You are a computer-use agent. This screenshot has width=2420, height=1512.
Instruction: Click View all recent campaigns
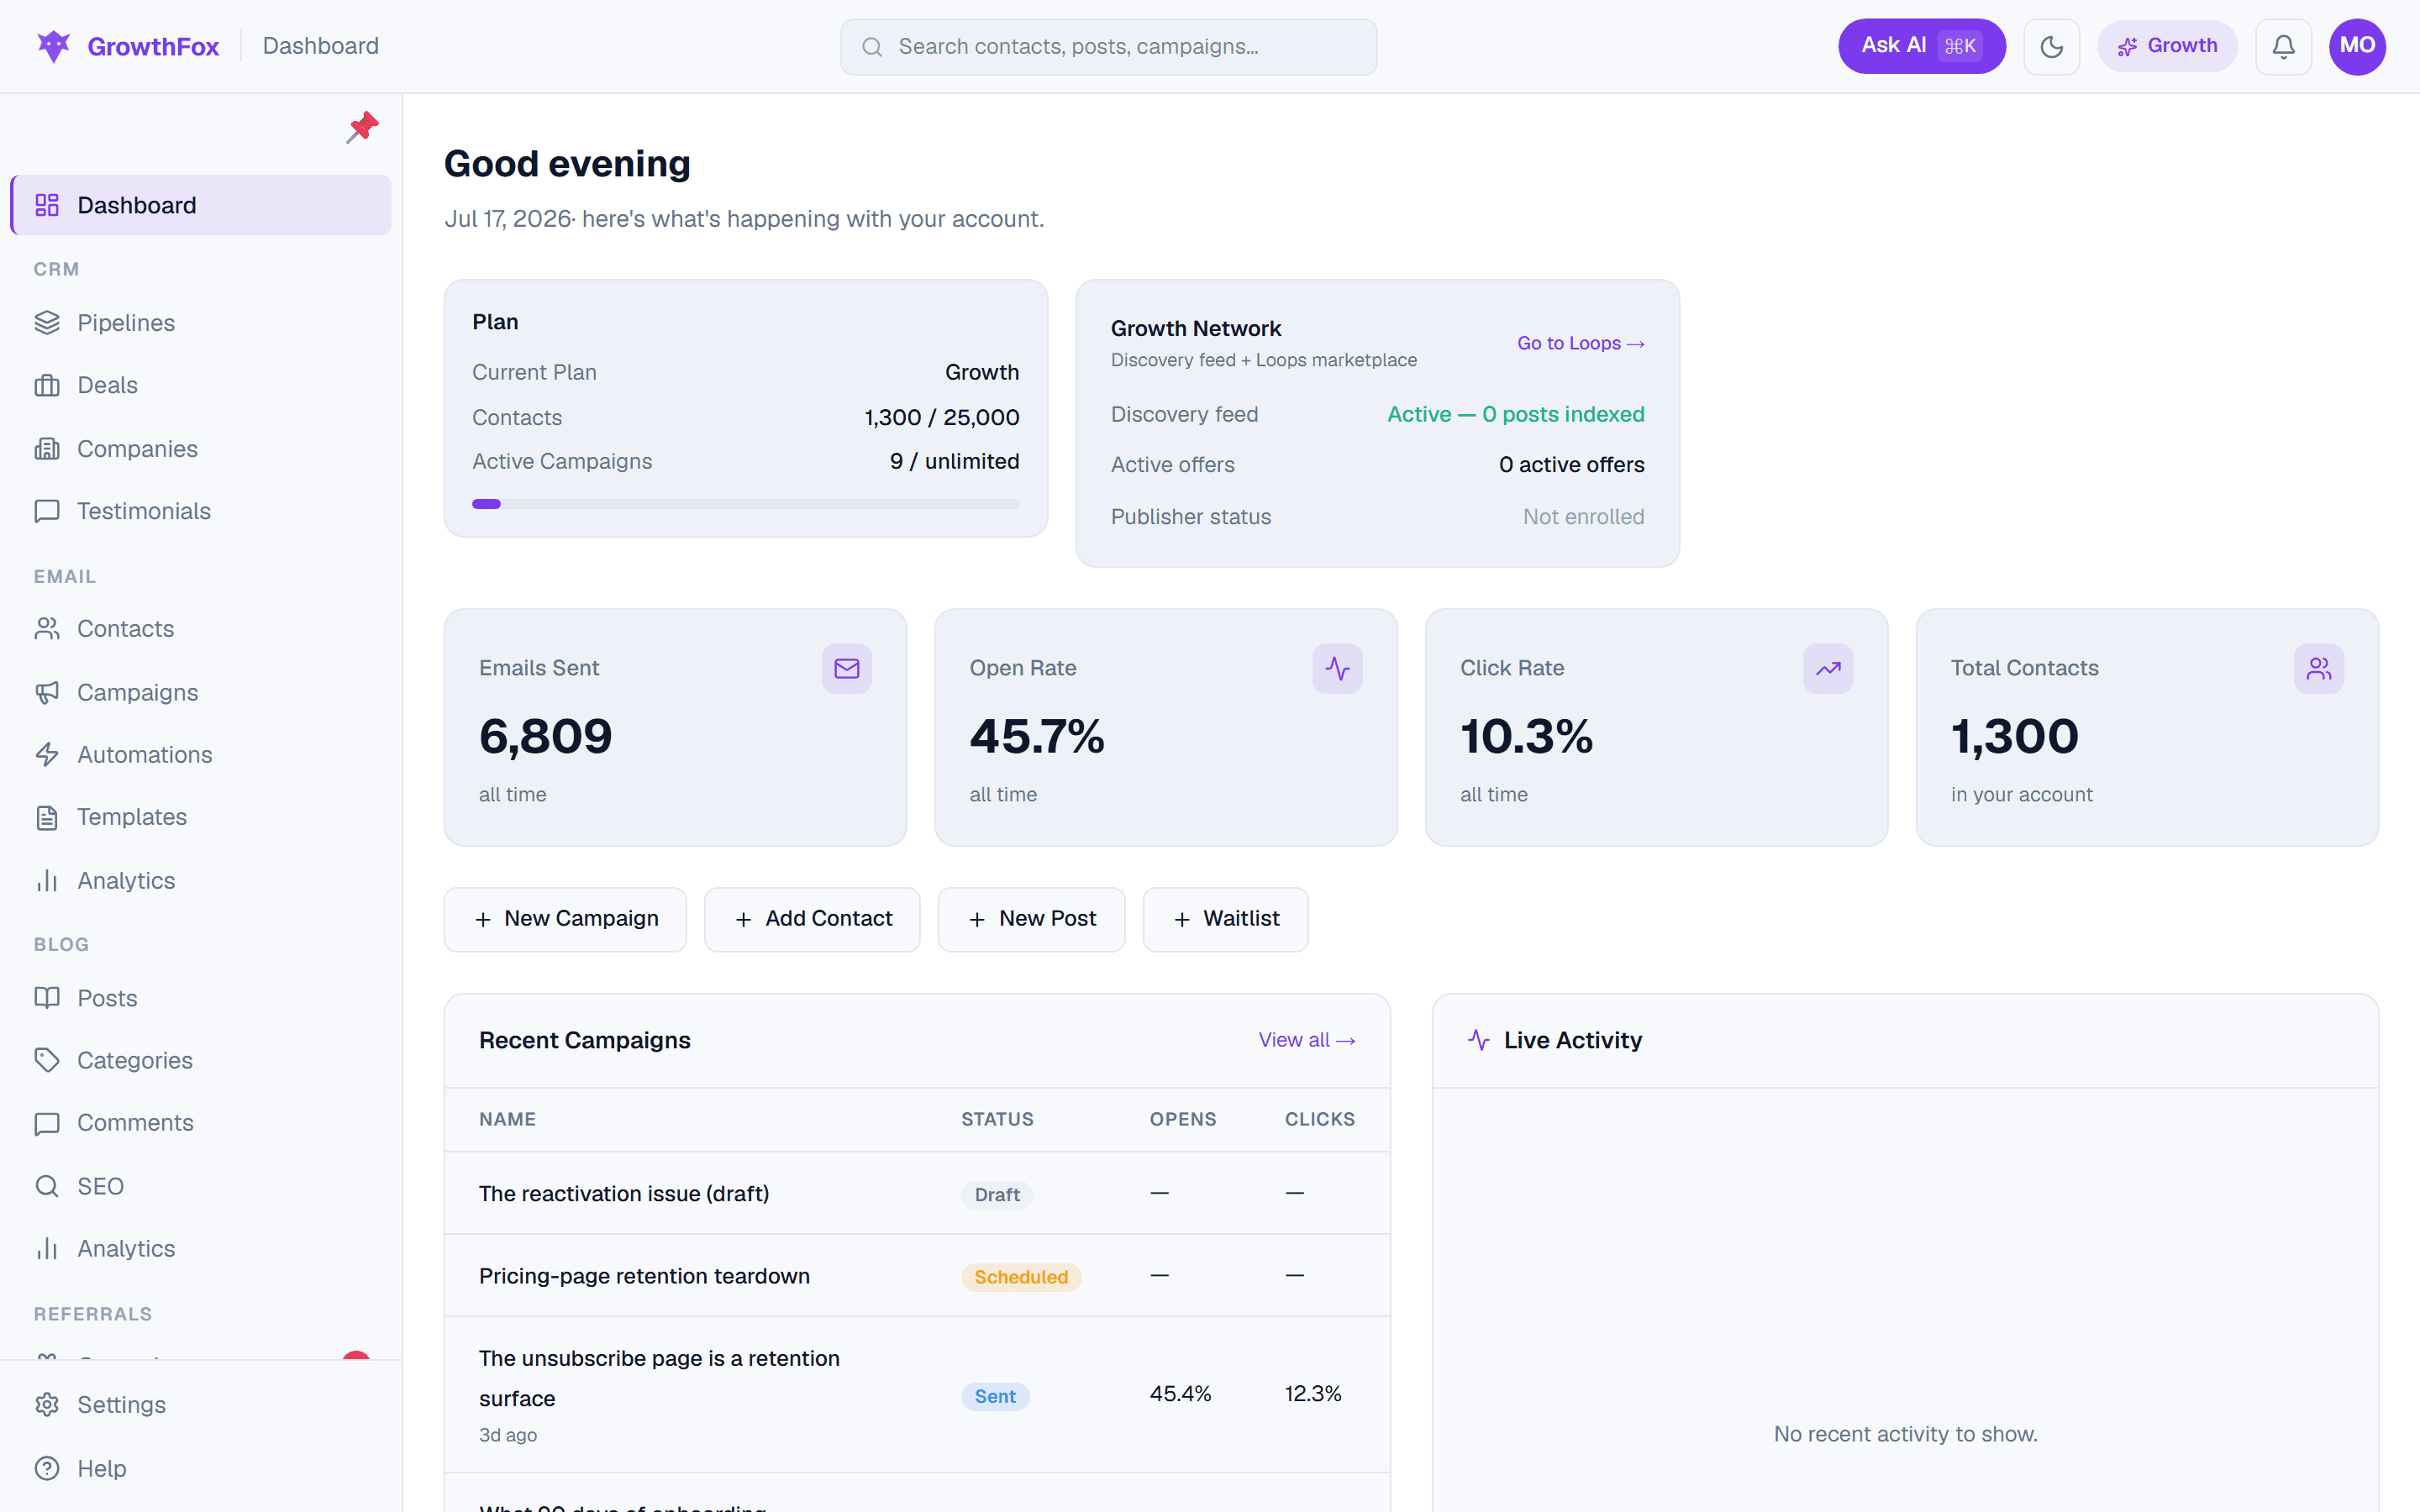[1306, 1040]
